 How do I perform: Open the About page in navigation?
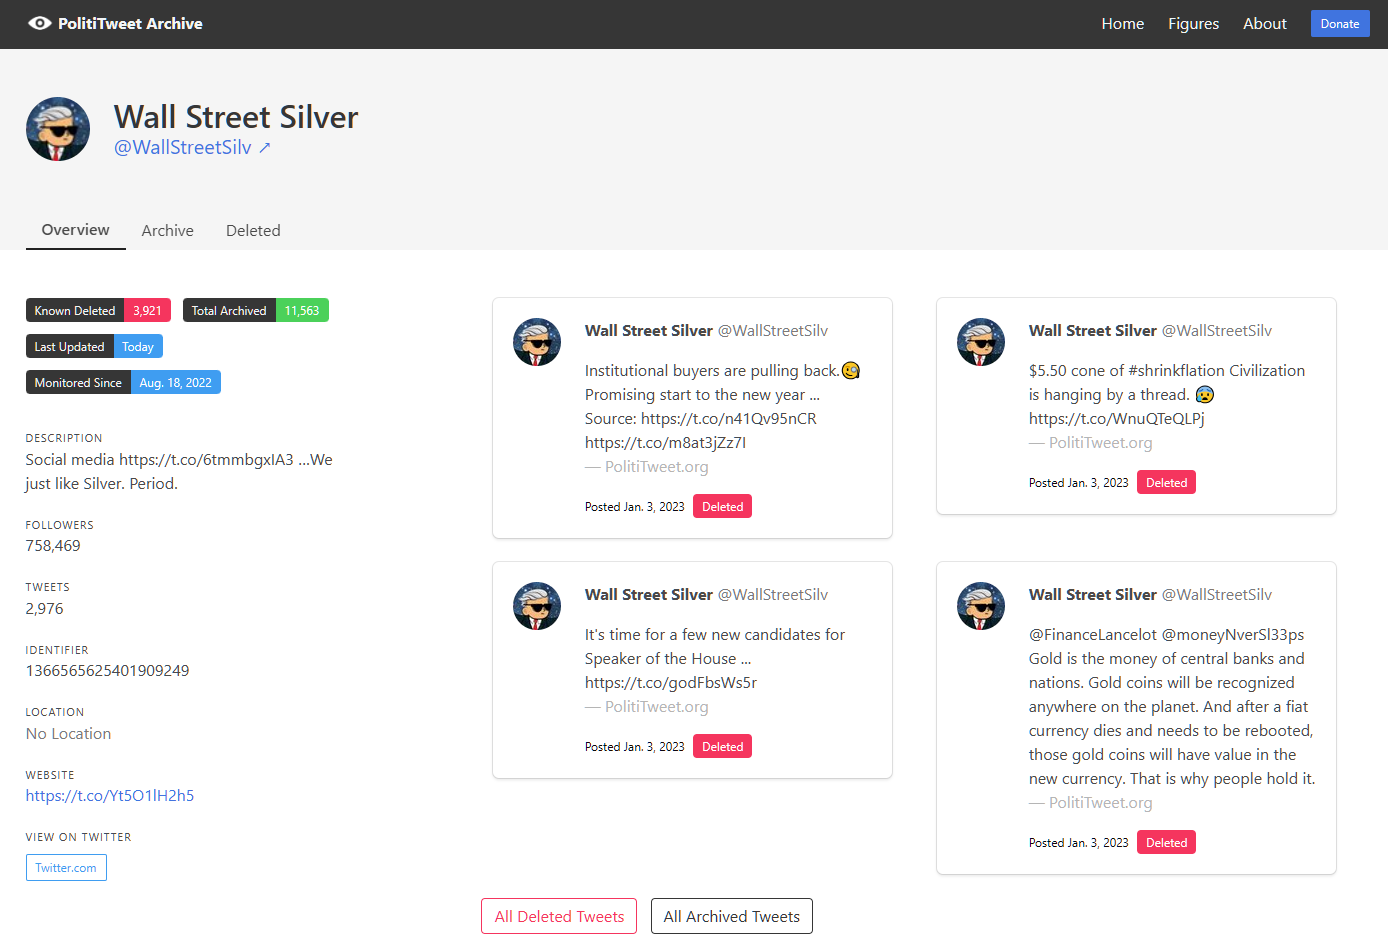(1265, 24)
